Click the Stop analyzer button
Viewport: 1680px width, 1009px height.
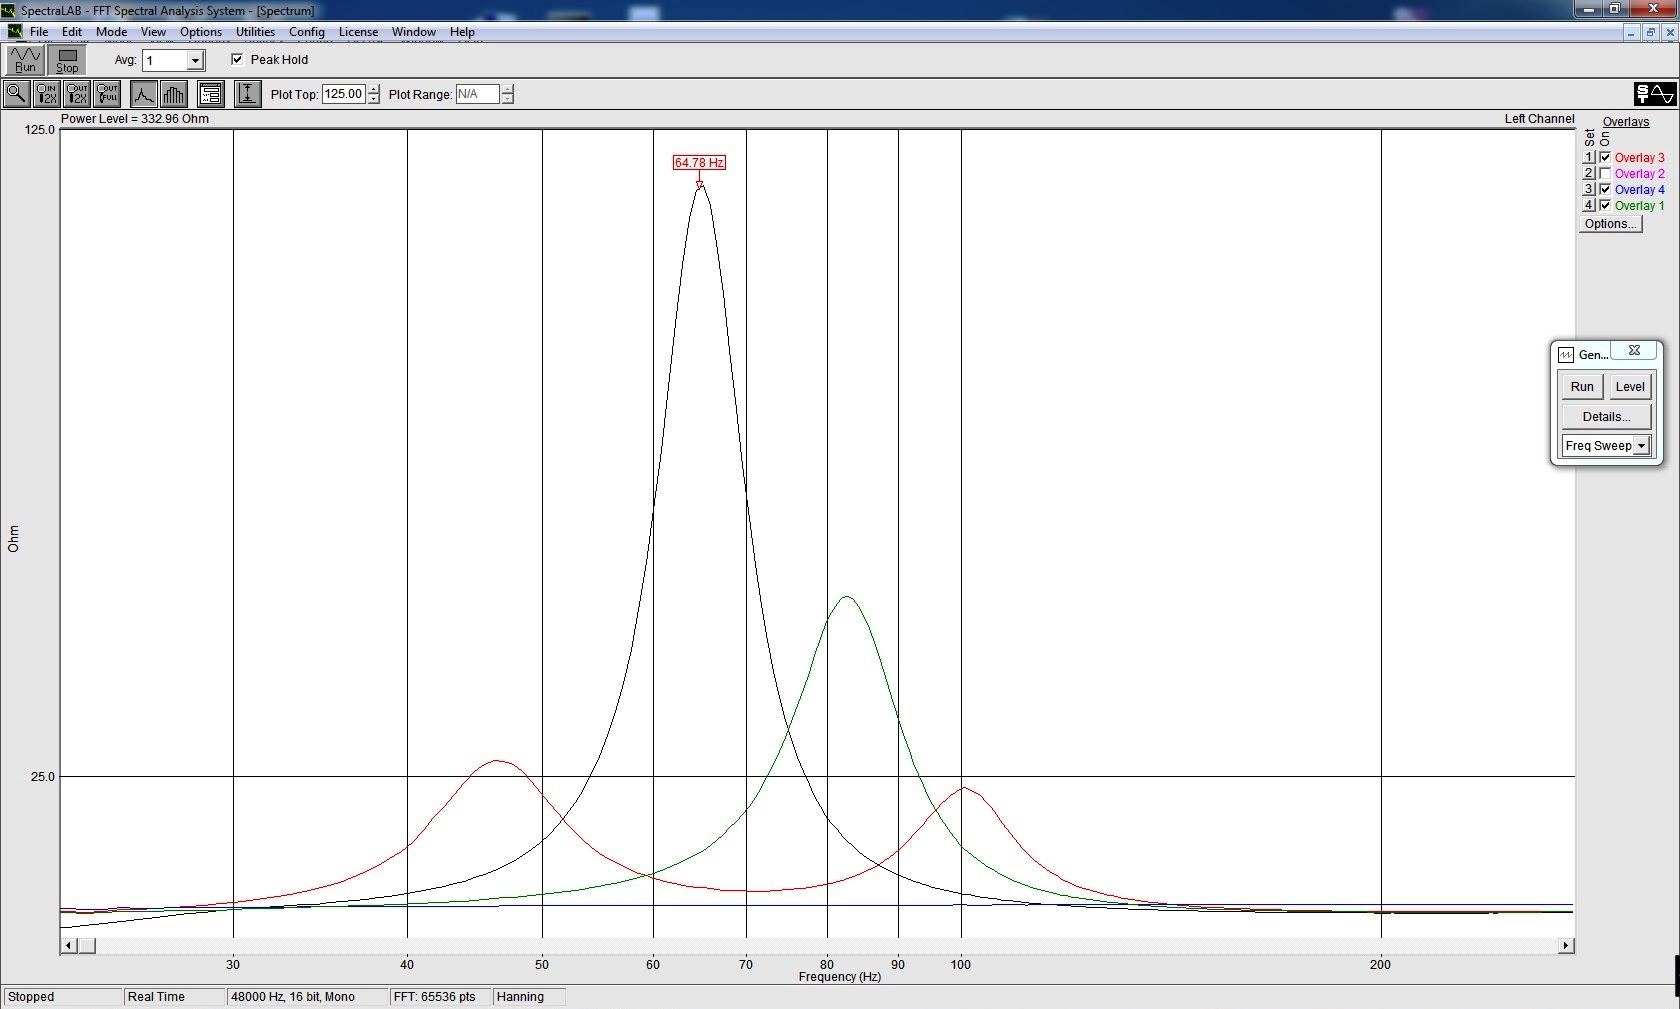[x=67, y=60]
